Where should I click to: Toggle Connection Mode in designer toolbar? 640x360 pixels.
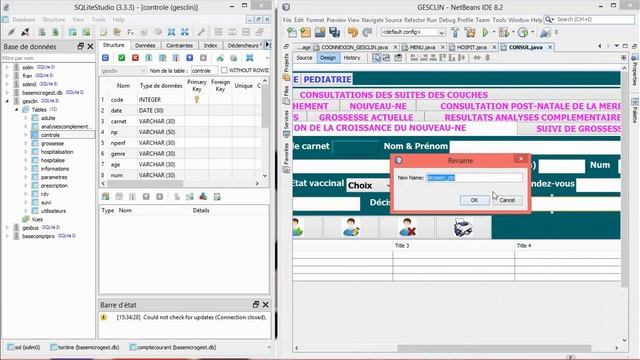(x=387, y=58)
